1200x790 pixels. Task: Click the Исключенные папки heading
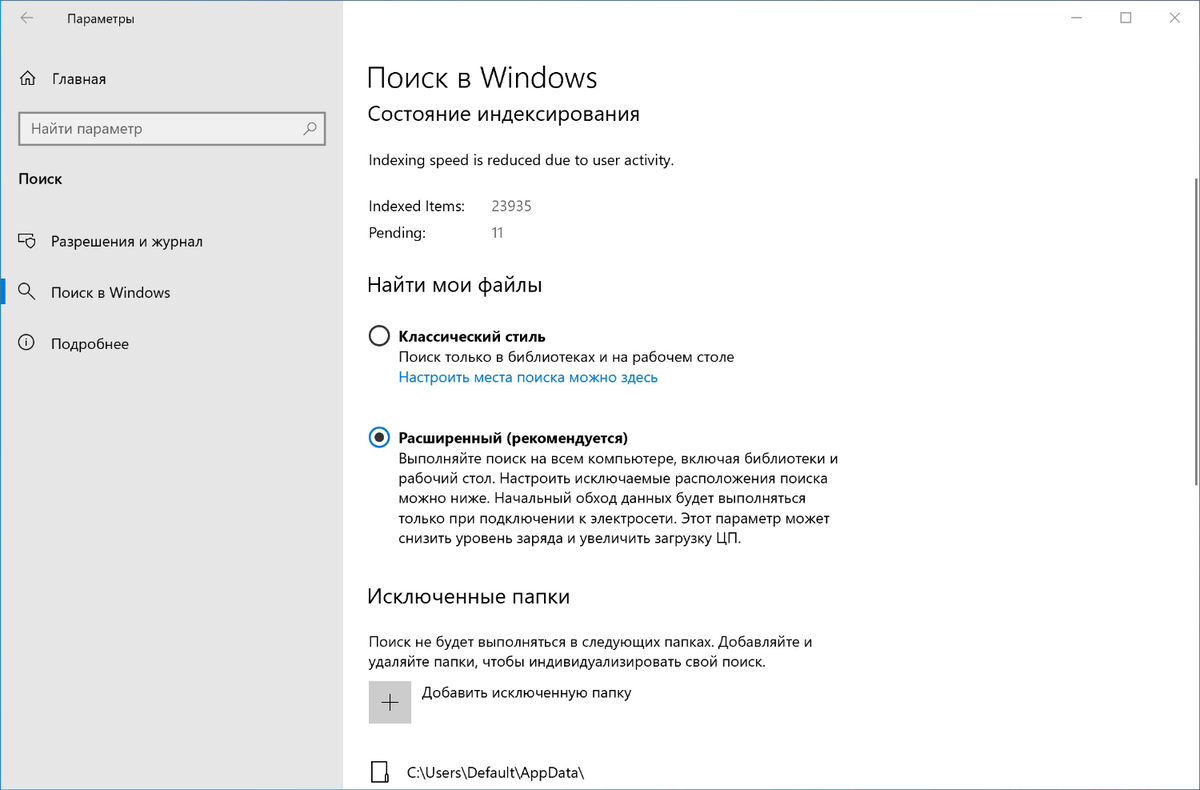(469, 596)
